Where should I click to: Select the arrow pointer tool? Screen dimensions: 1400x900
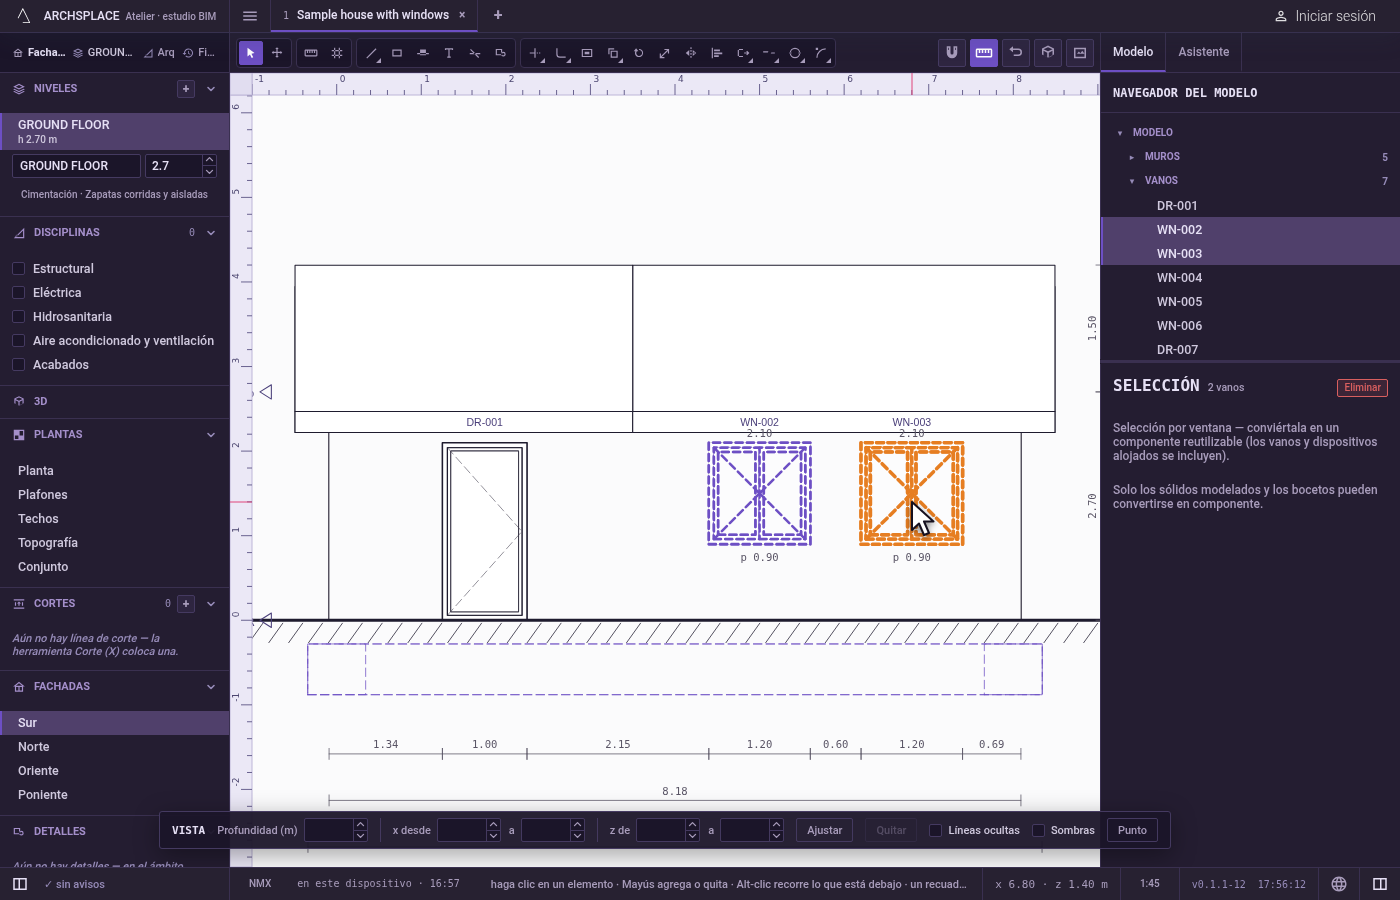point(250,53)
